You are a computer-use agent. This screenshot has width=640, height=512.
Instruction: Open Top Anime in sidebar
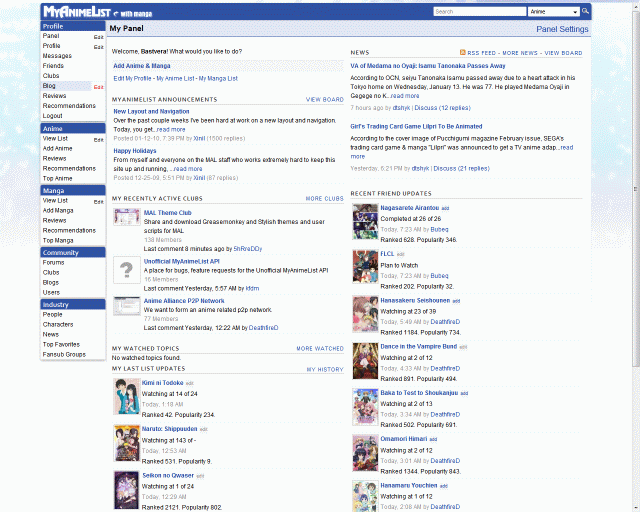click(x=58, y=178)
